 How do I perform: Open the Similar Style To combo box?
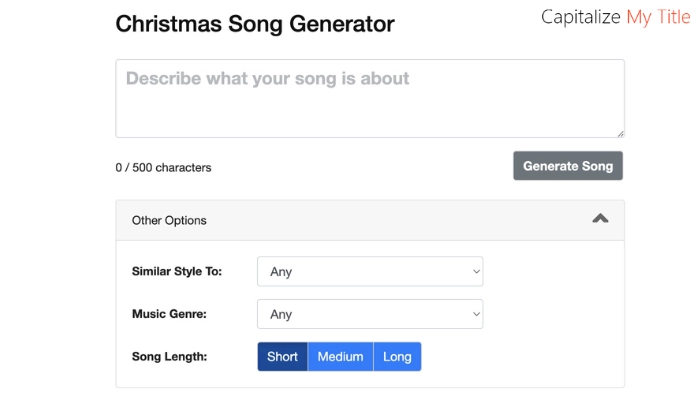click(x=370, y=271)
